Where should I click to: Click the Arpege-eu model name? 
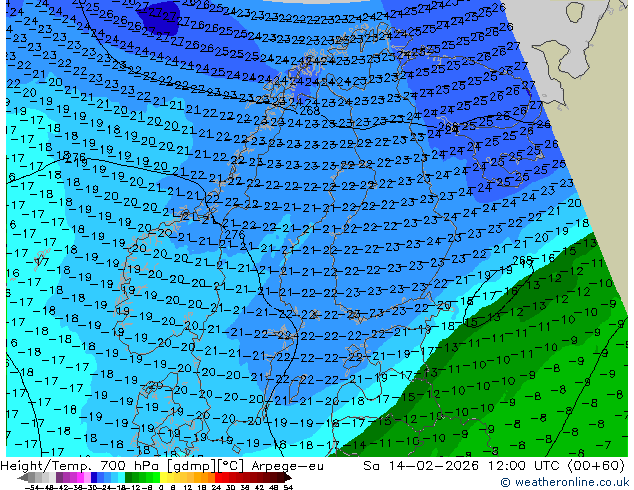287,466
